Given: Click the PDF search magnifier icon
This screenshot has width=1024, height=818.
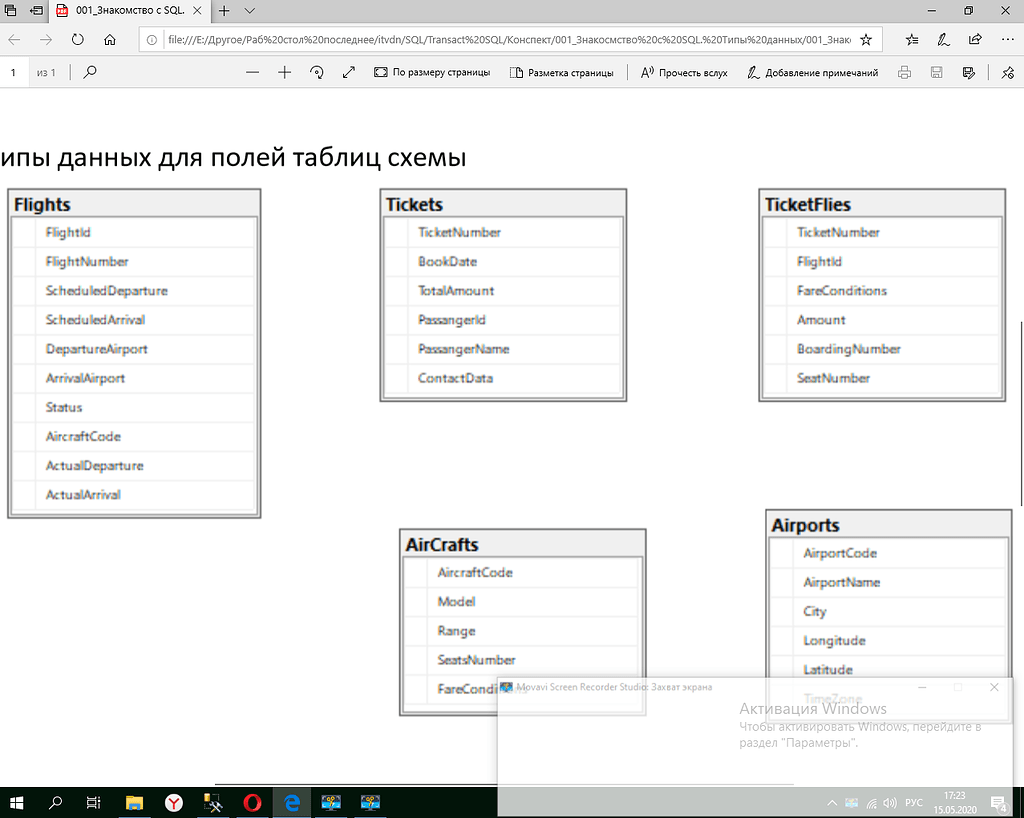Looking at the screenshot, I should click(x=91, y=73).
